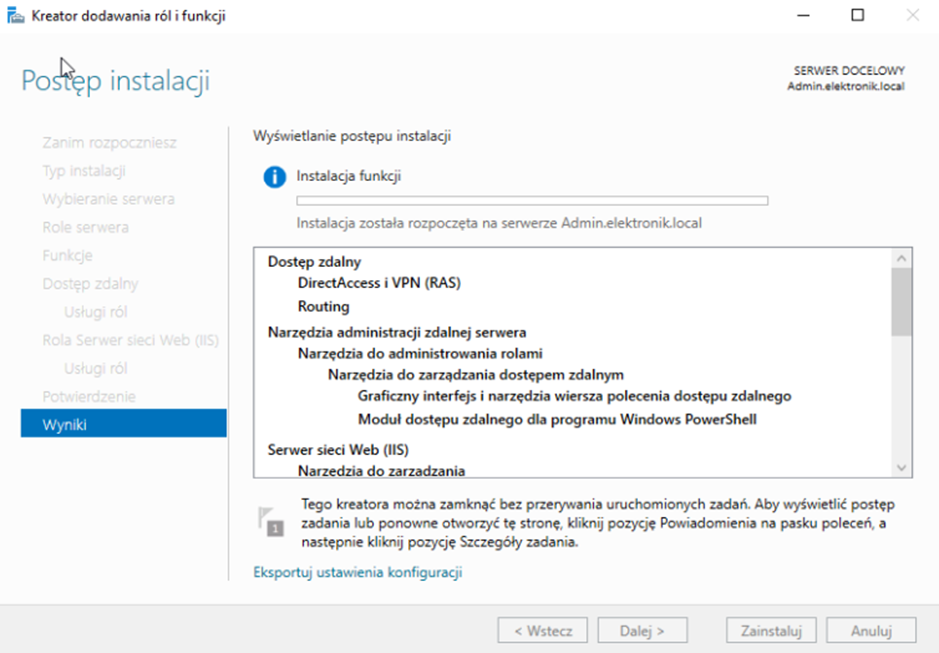Click the Dalej next button
The width and height of the screenshot is (939, 653).
[x=643, y=631]
